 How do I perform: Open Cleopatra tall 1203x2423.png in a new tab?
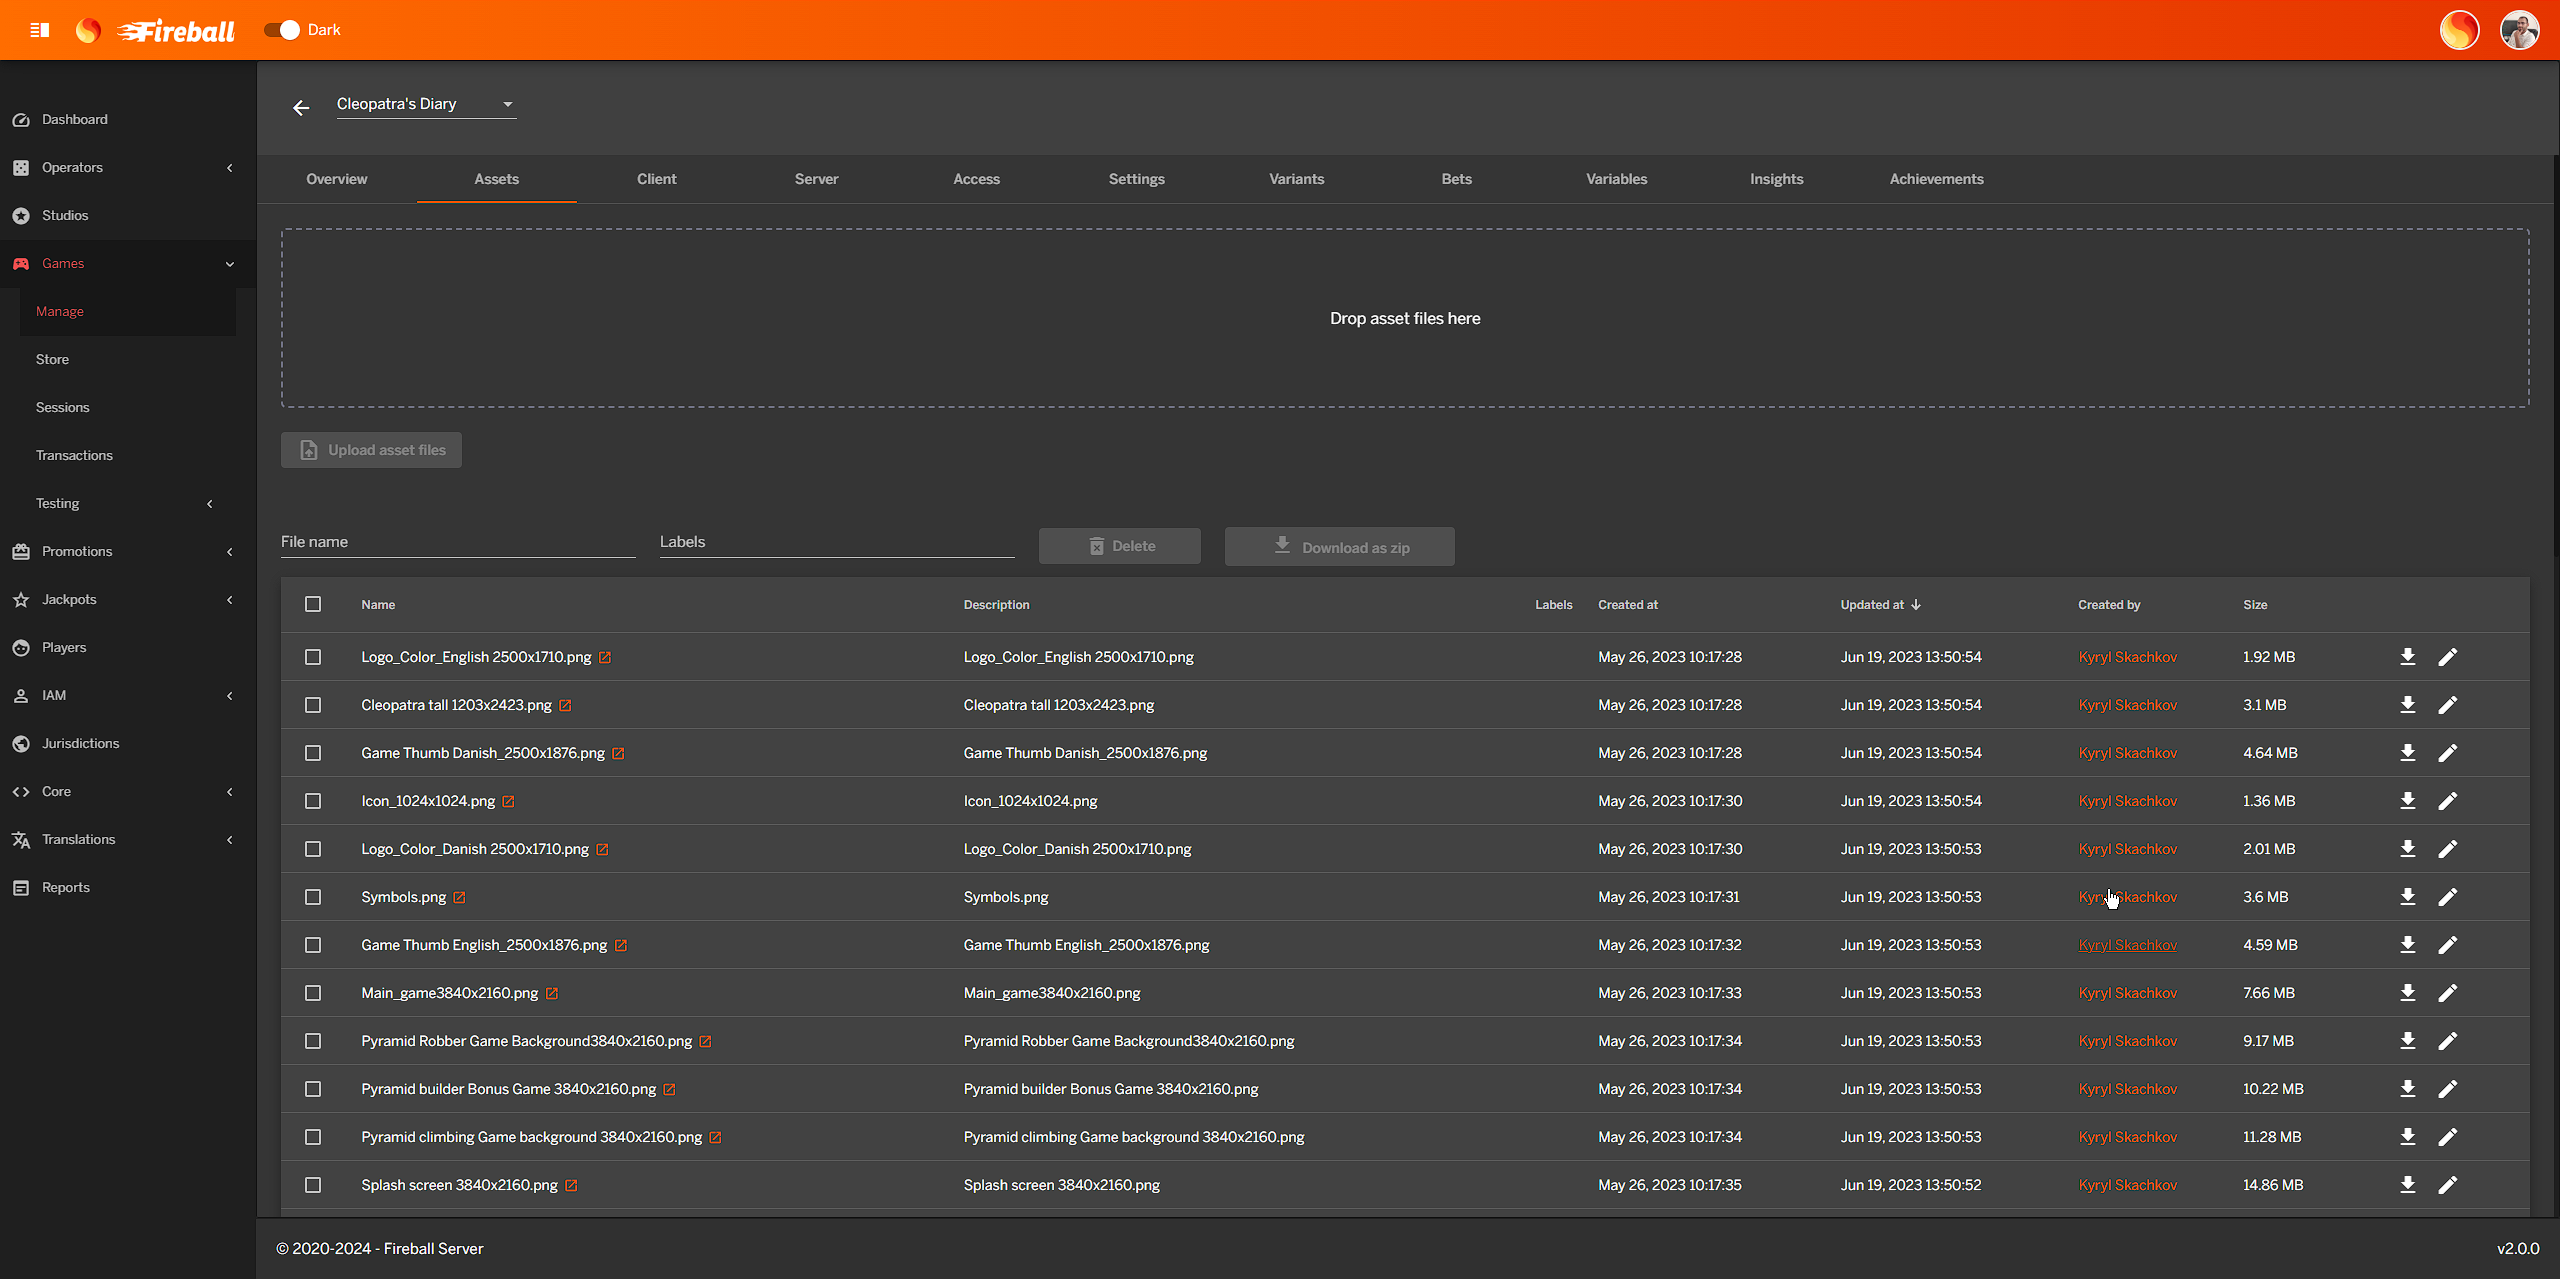(565, 705)
